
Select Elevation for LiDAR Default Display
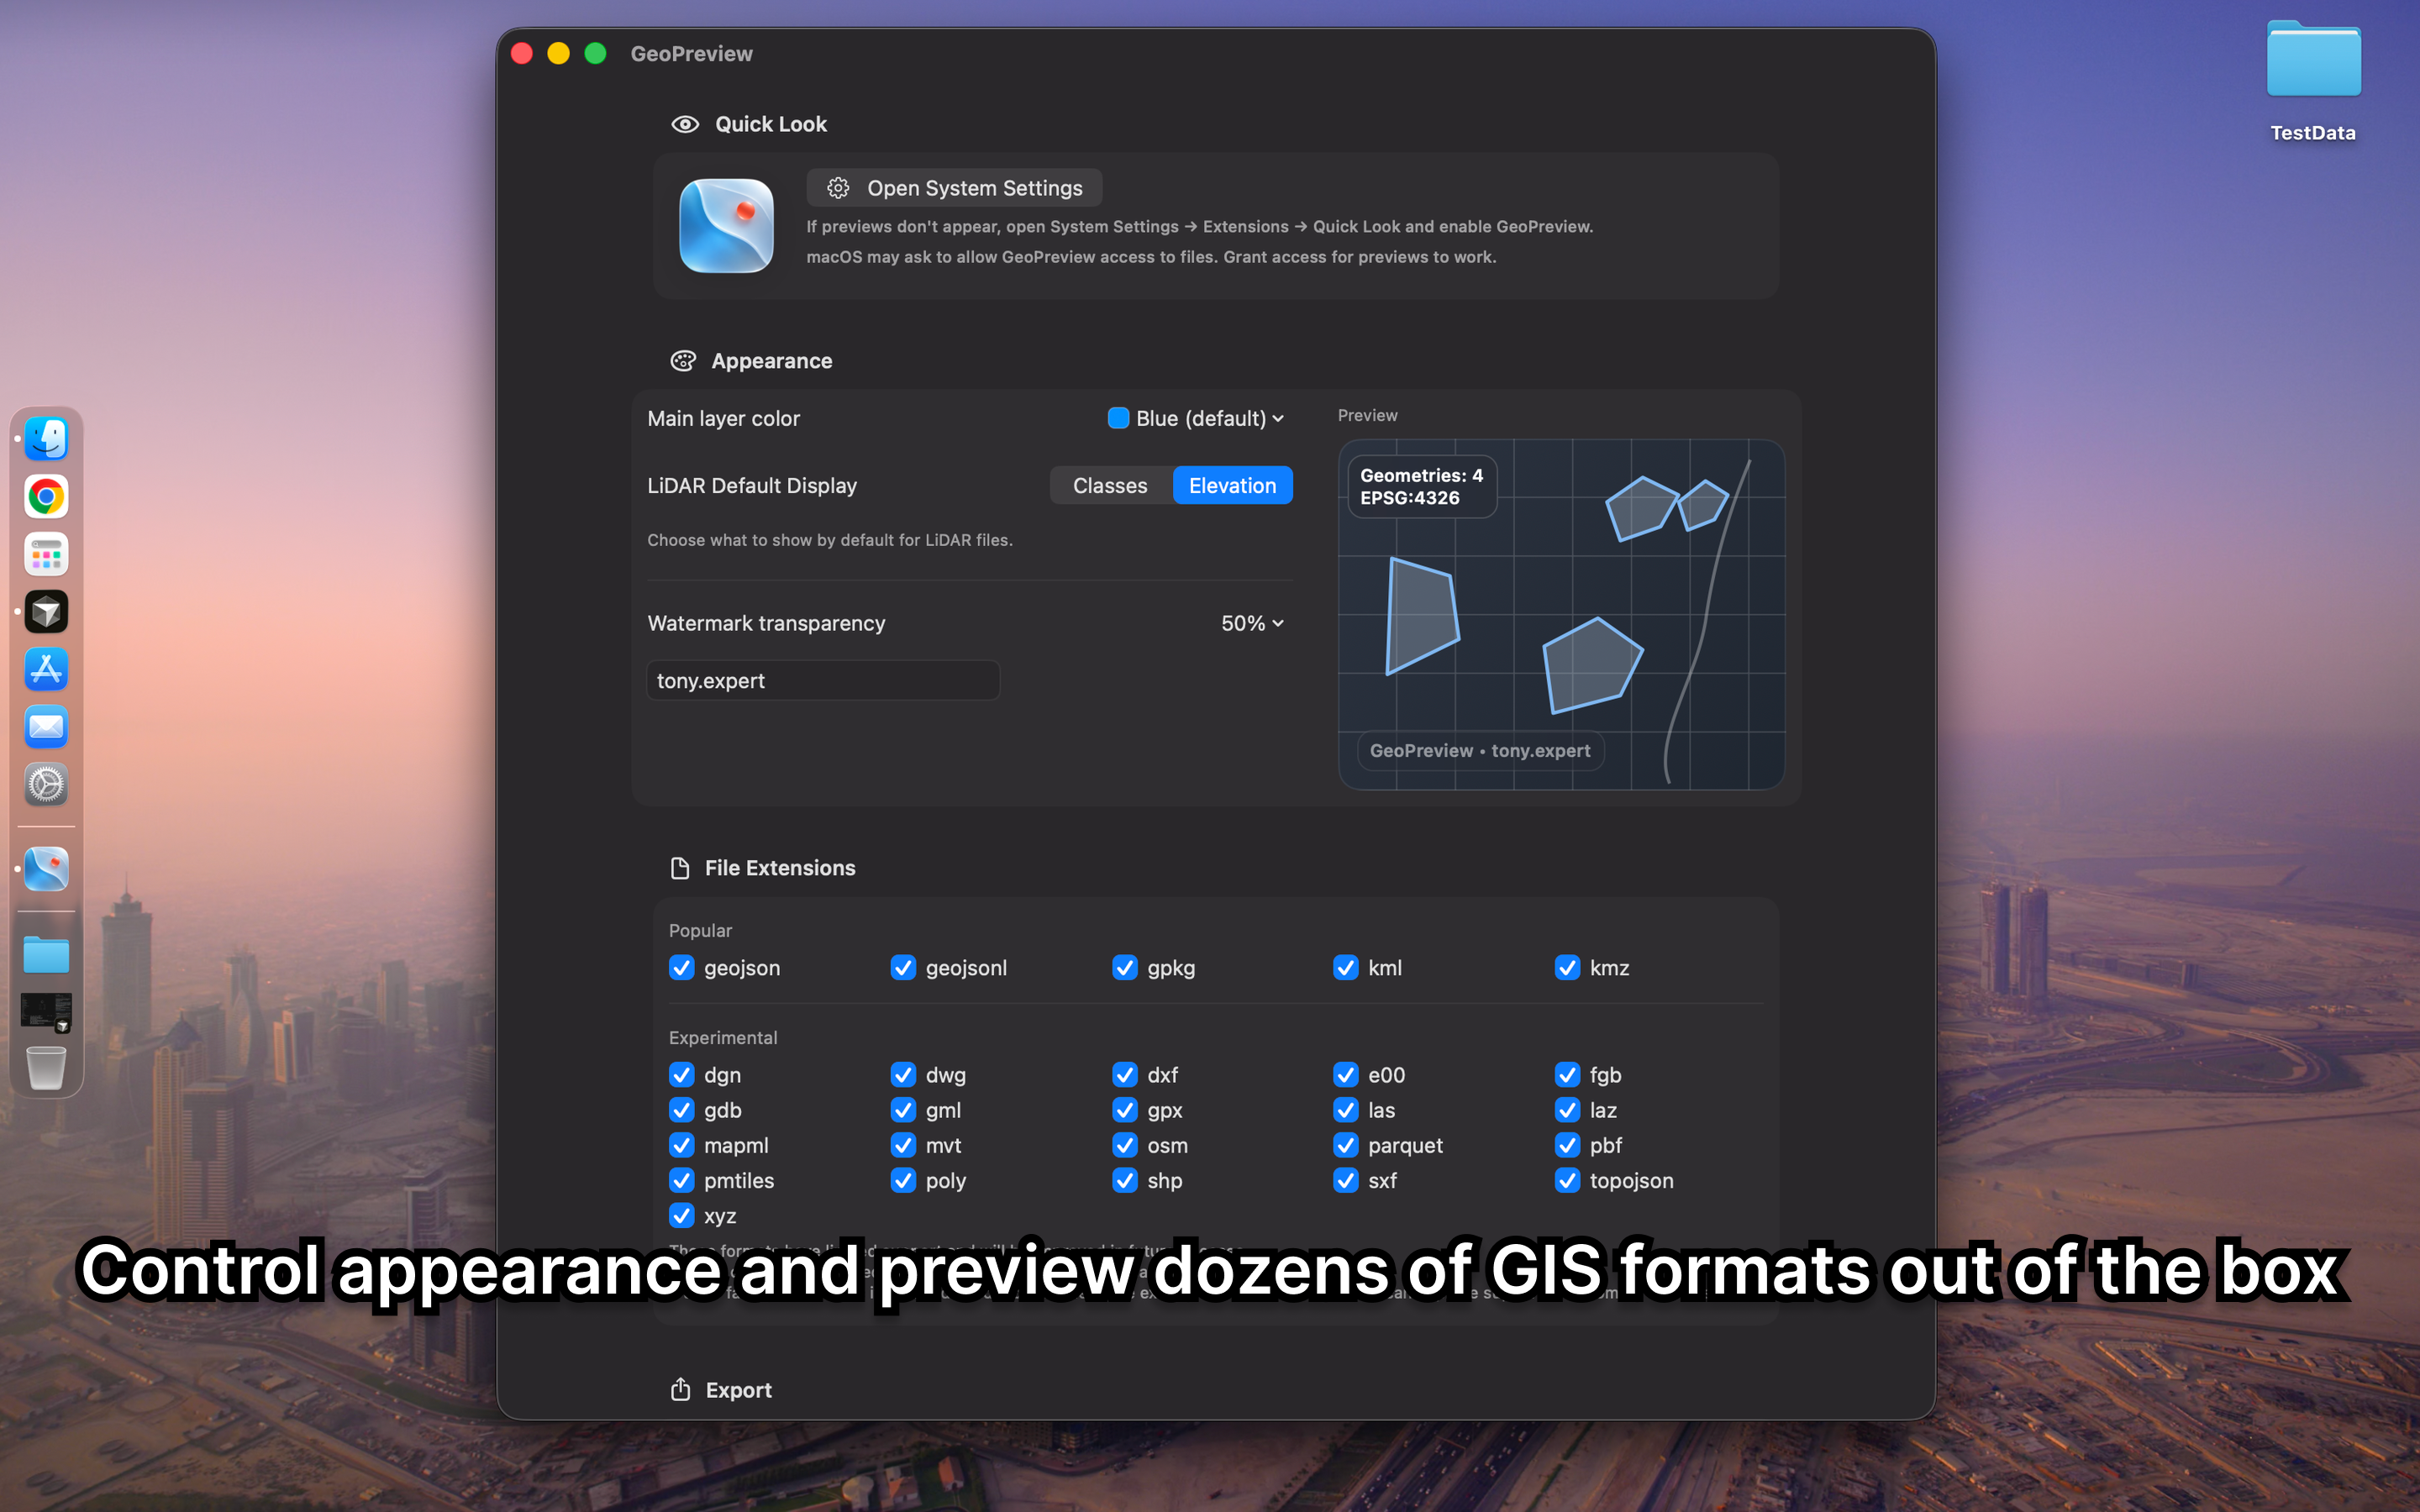(1232, 485)
